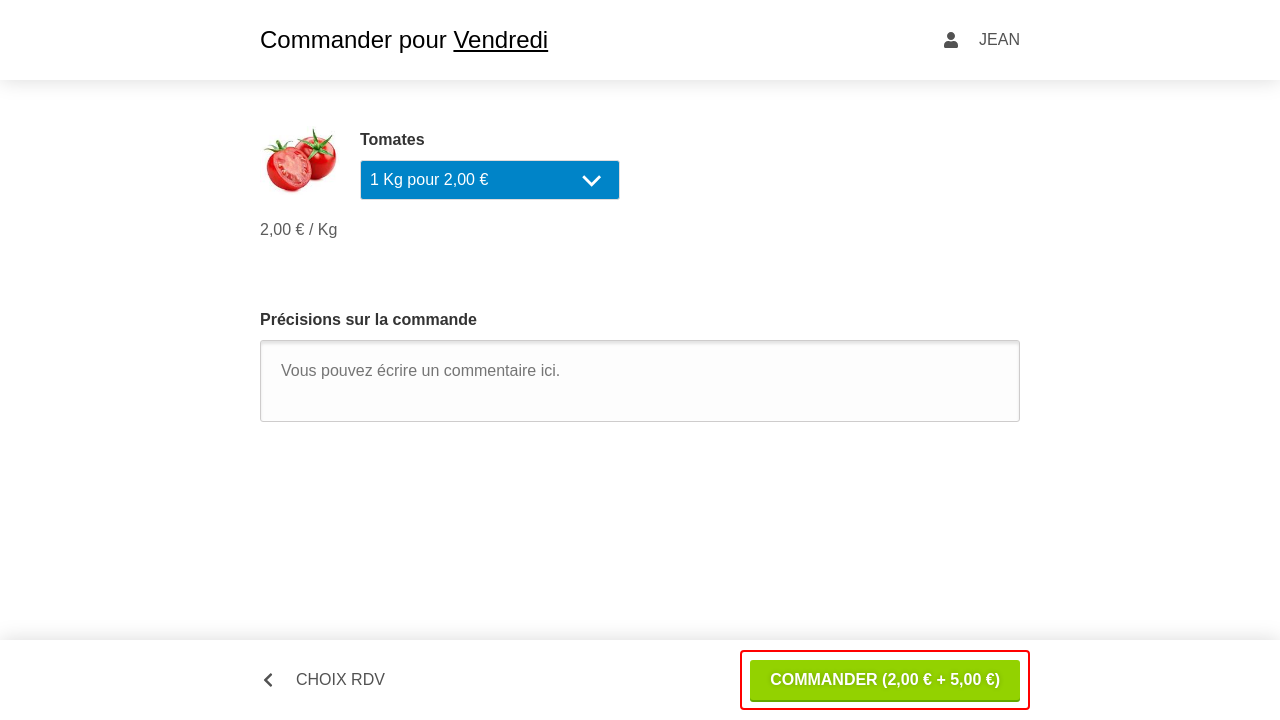Submit order with the COMMANDER button
This screenshot has height=720, width=1280.
coord(885,680)
